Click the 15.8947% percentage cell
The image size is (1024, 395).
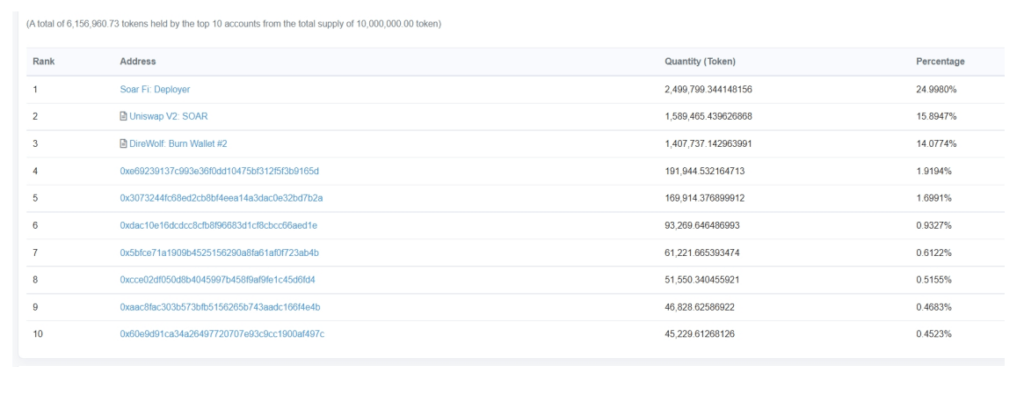[936, 116]
